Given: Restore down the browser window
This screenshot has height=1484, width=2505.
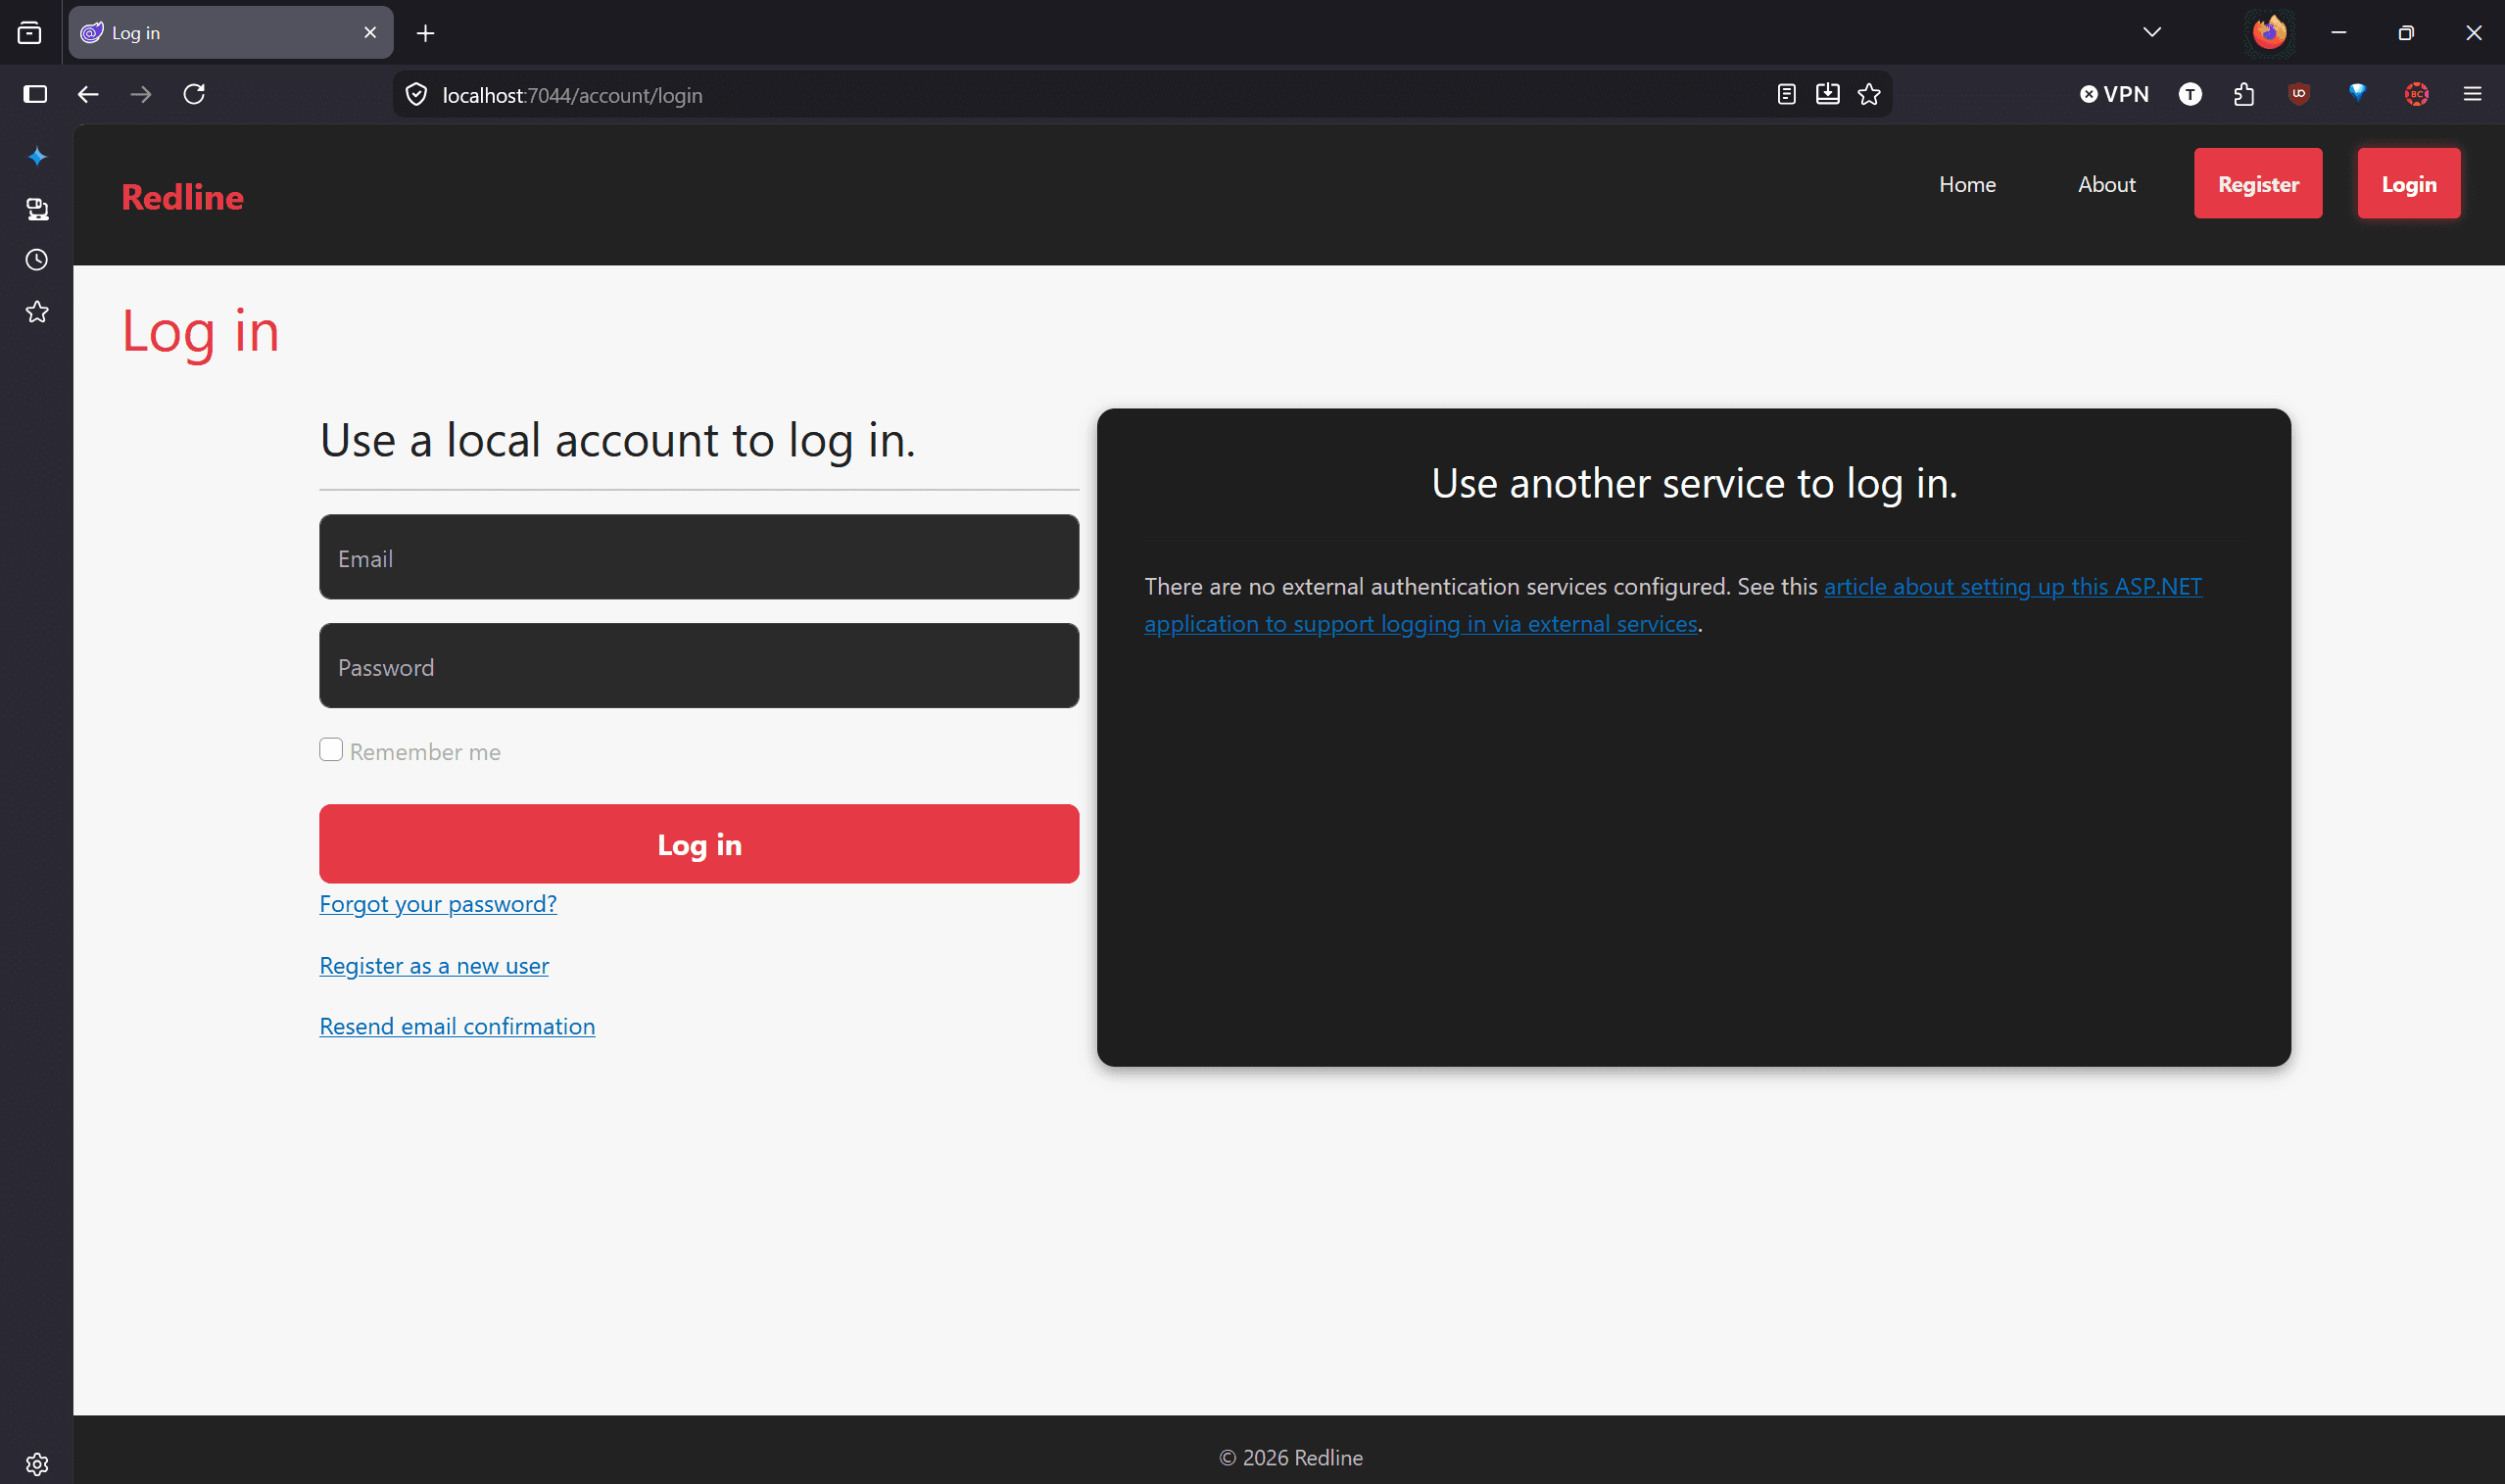Looking at the screenshot, I should tap(2405, 33).
